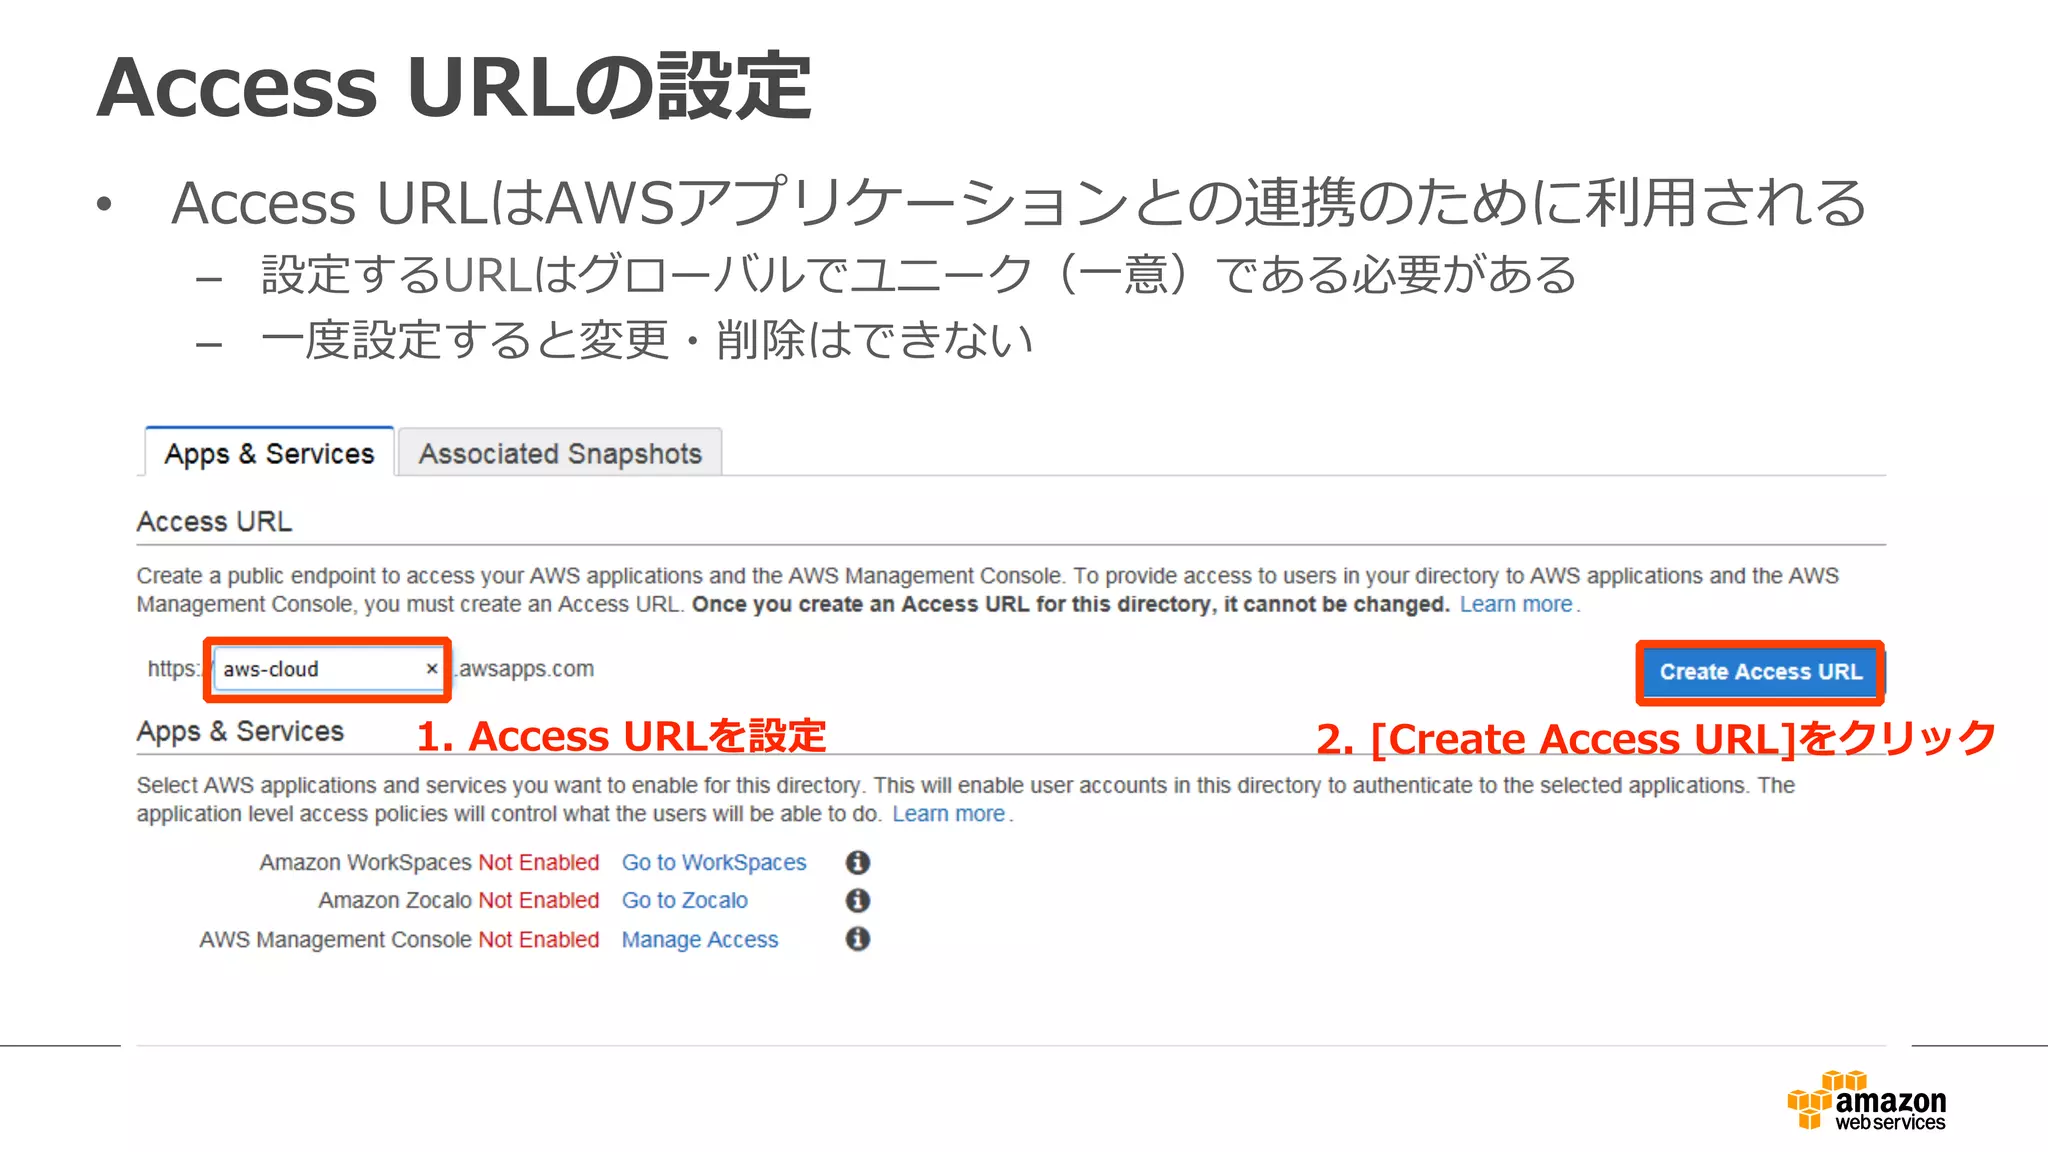Click the AWS Management Console label

pos(335,939)
